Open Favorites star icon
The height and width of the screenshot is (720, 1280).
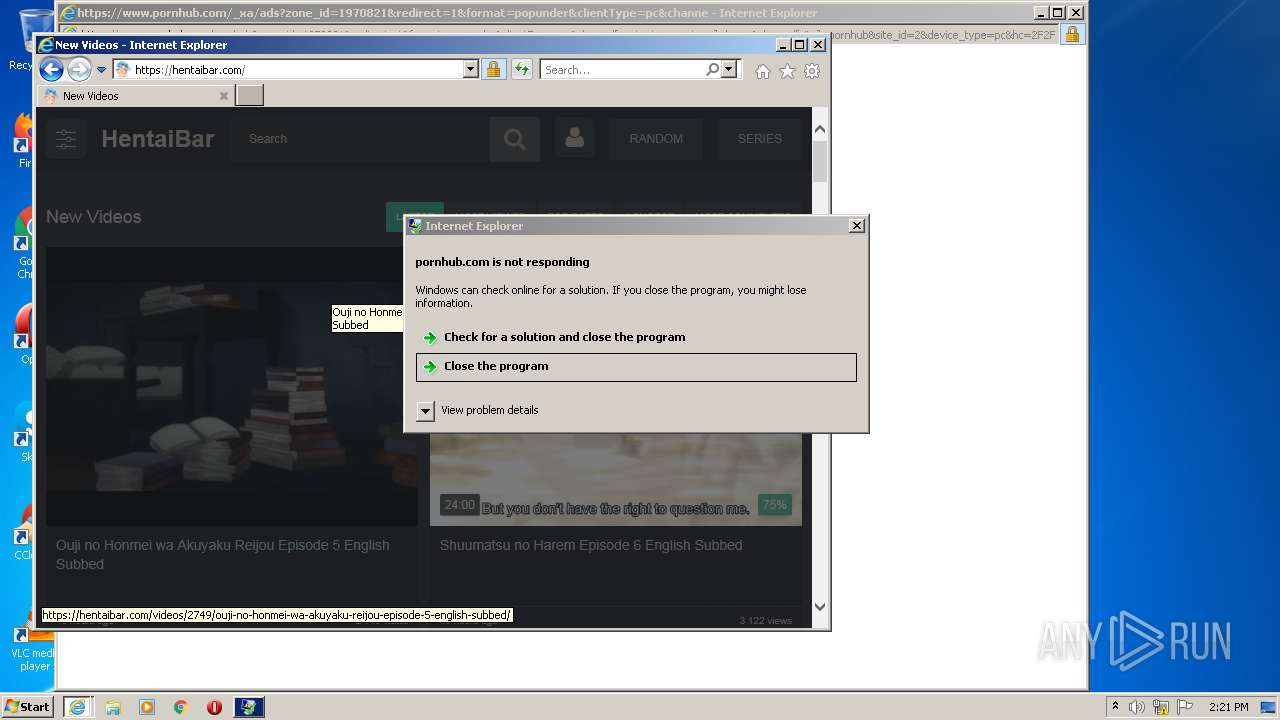point(787,71)
